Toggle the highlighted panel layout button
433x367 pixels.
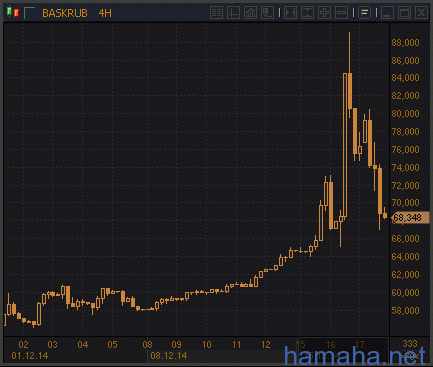point(364,13)
